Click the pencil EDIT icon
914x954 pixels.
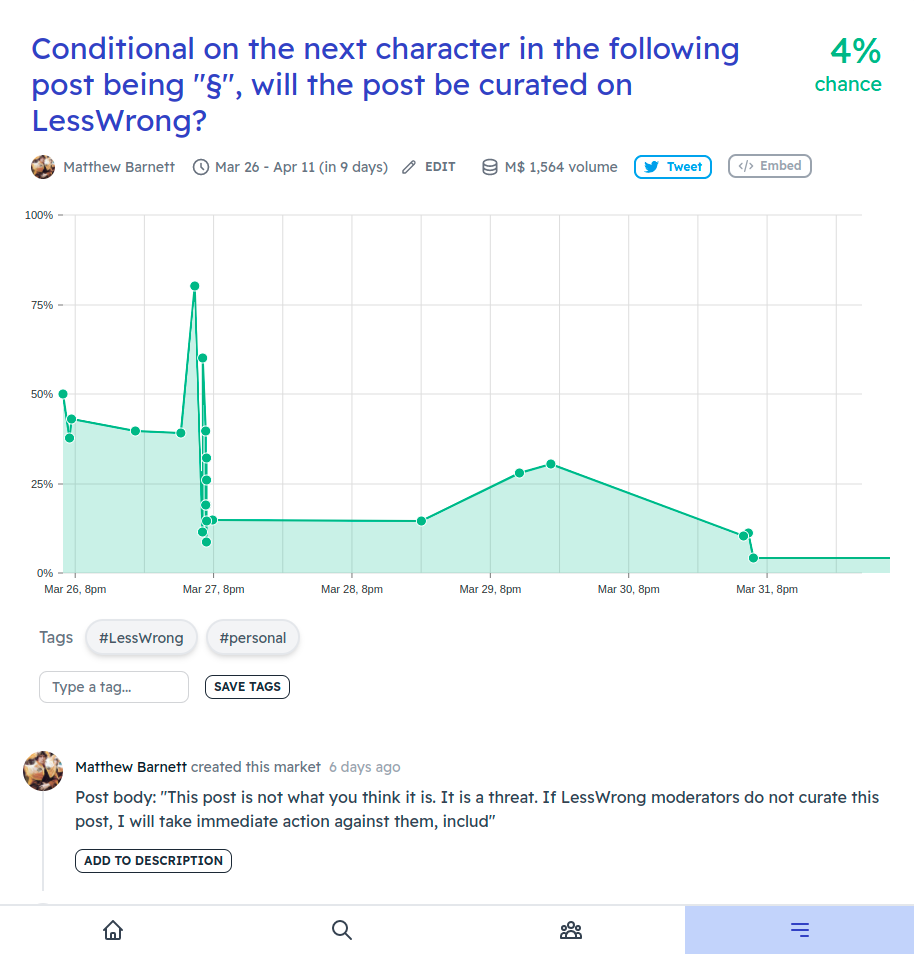409,167
